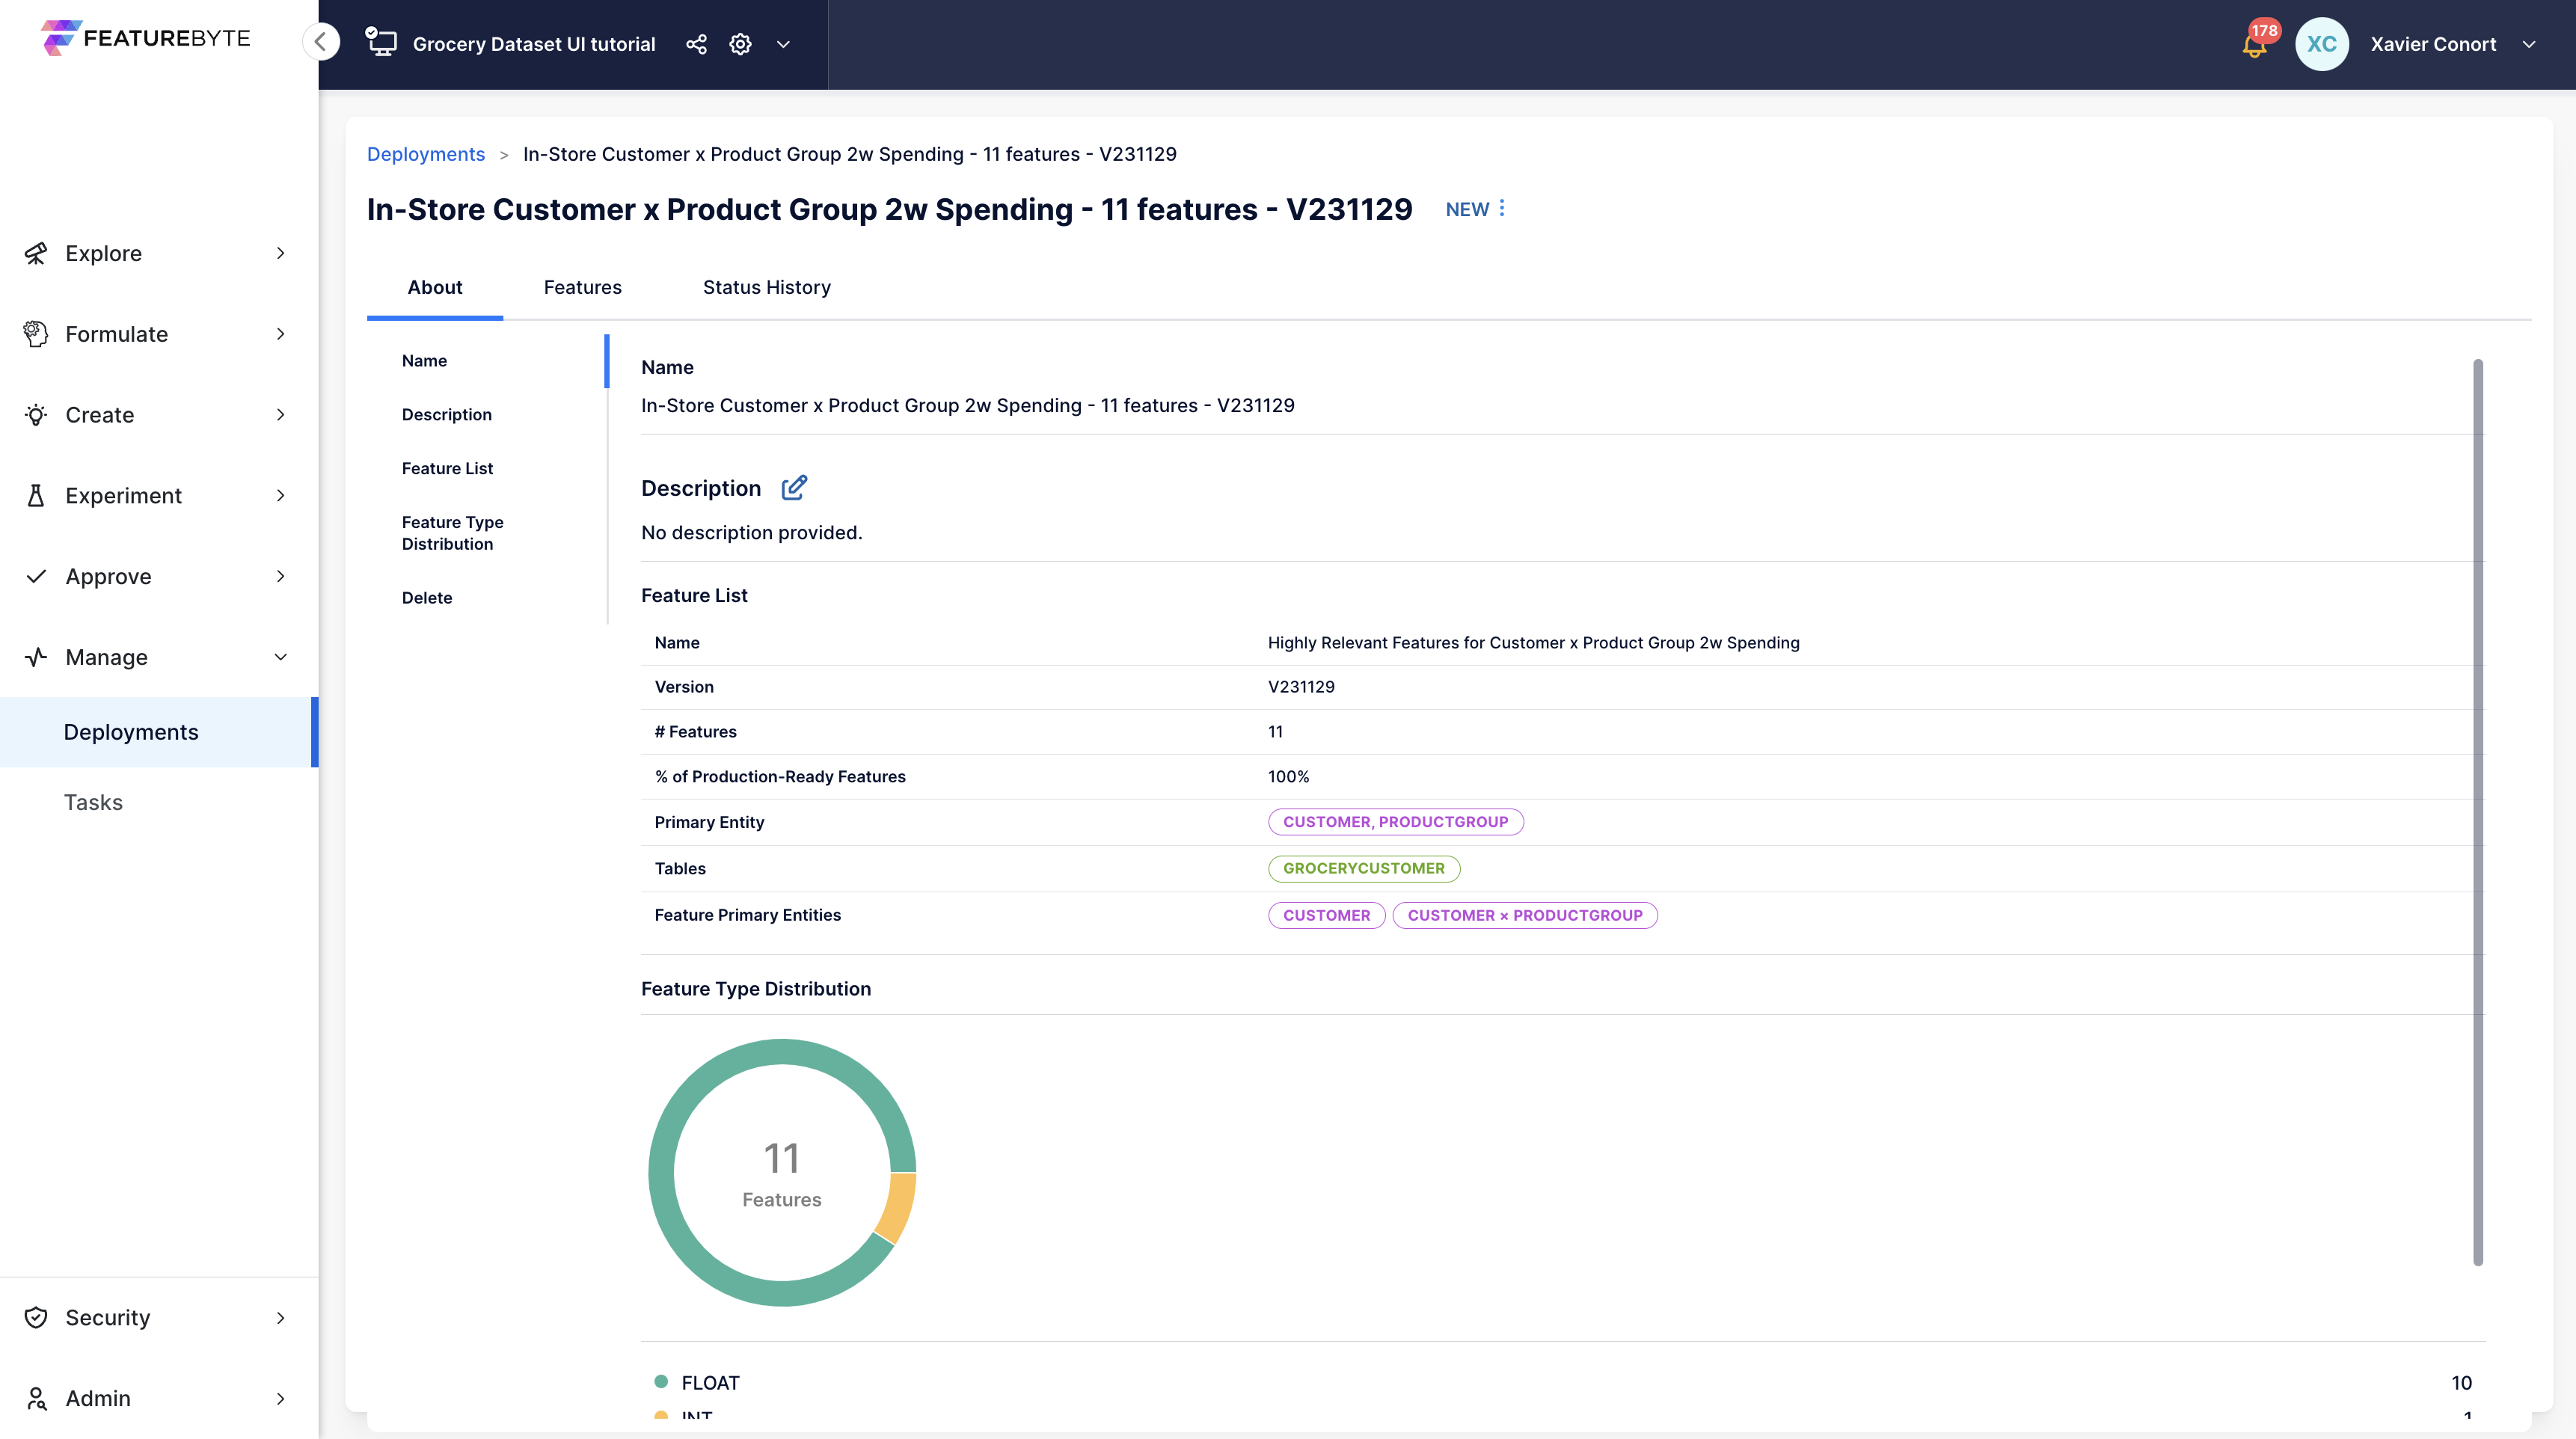Switch to the Features tab
The height and width of the screenshot is (1439, 2576).
tap(583, 287)
